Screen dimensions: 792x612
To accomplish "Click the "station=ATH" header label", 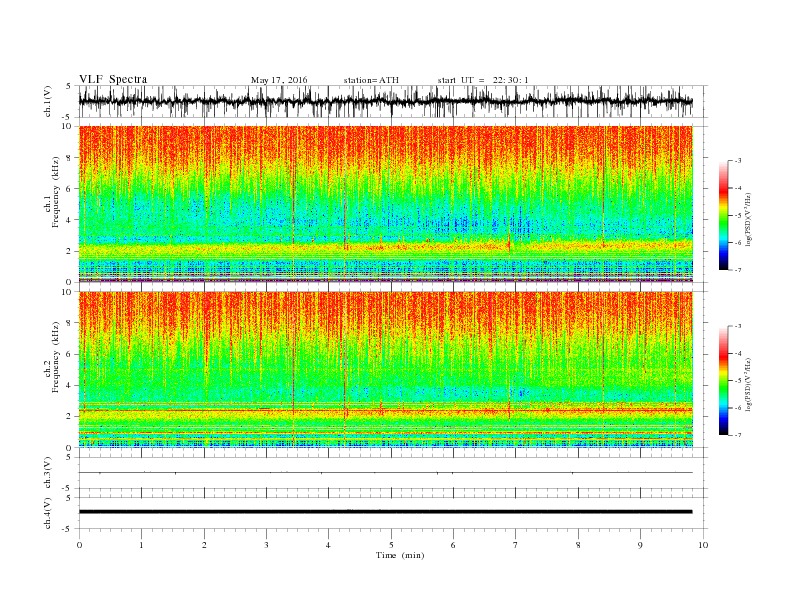I will click(371, 80).
